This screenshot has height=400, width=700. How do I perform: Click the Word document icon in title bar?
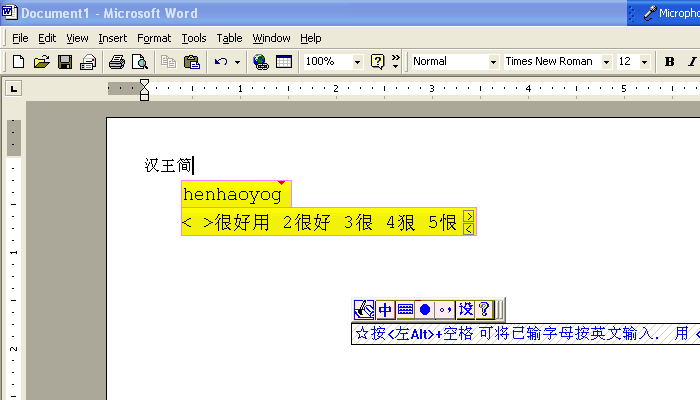9,12
